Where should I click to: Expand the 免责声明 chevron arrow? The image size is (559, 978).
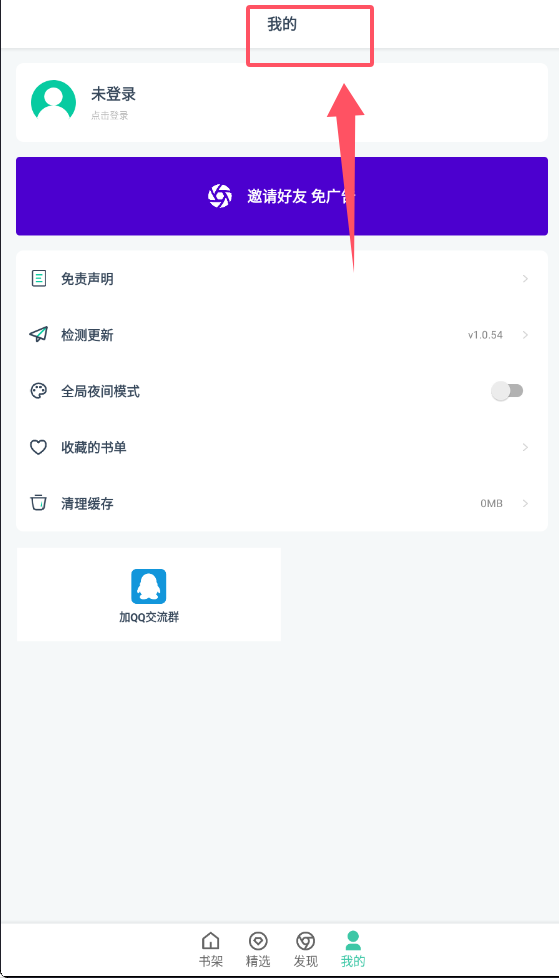526,279
